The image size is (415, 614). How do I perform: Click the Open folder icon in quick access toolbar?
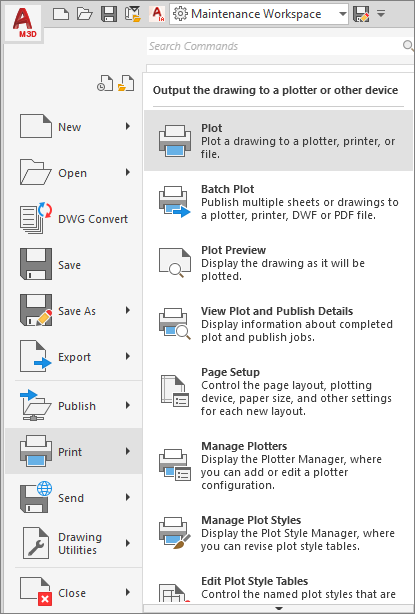(85, 14)
